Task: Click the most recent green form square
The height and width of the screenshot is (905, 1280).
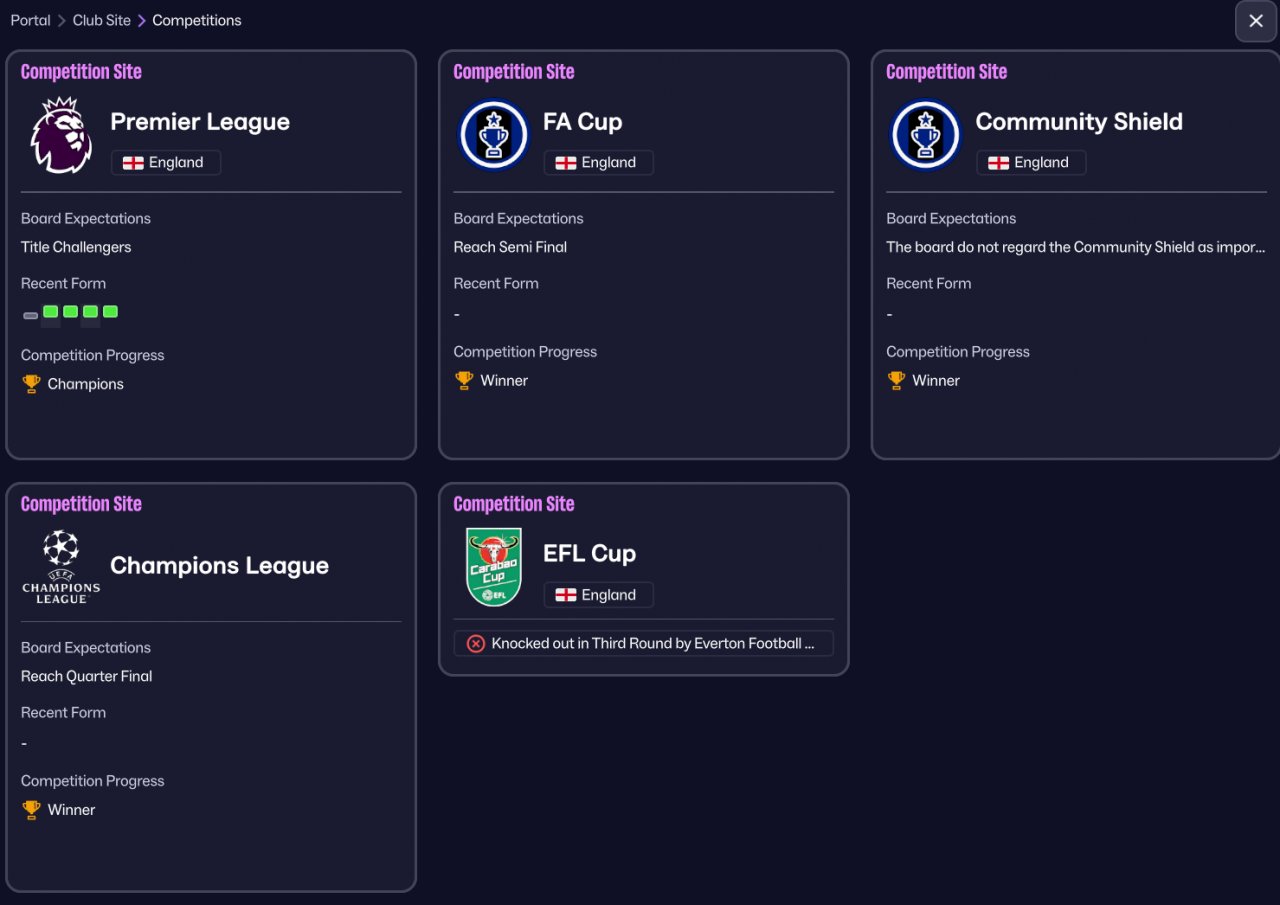Action: click(110, 312)
